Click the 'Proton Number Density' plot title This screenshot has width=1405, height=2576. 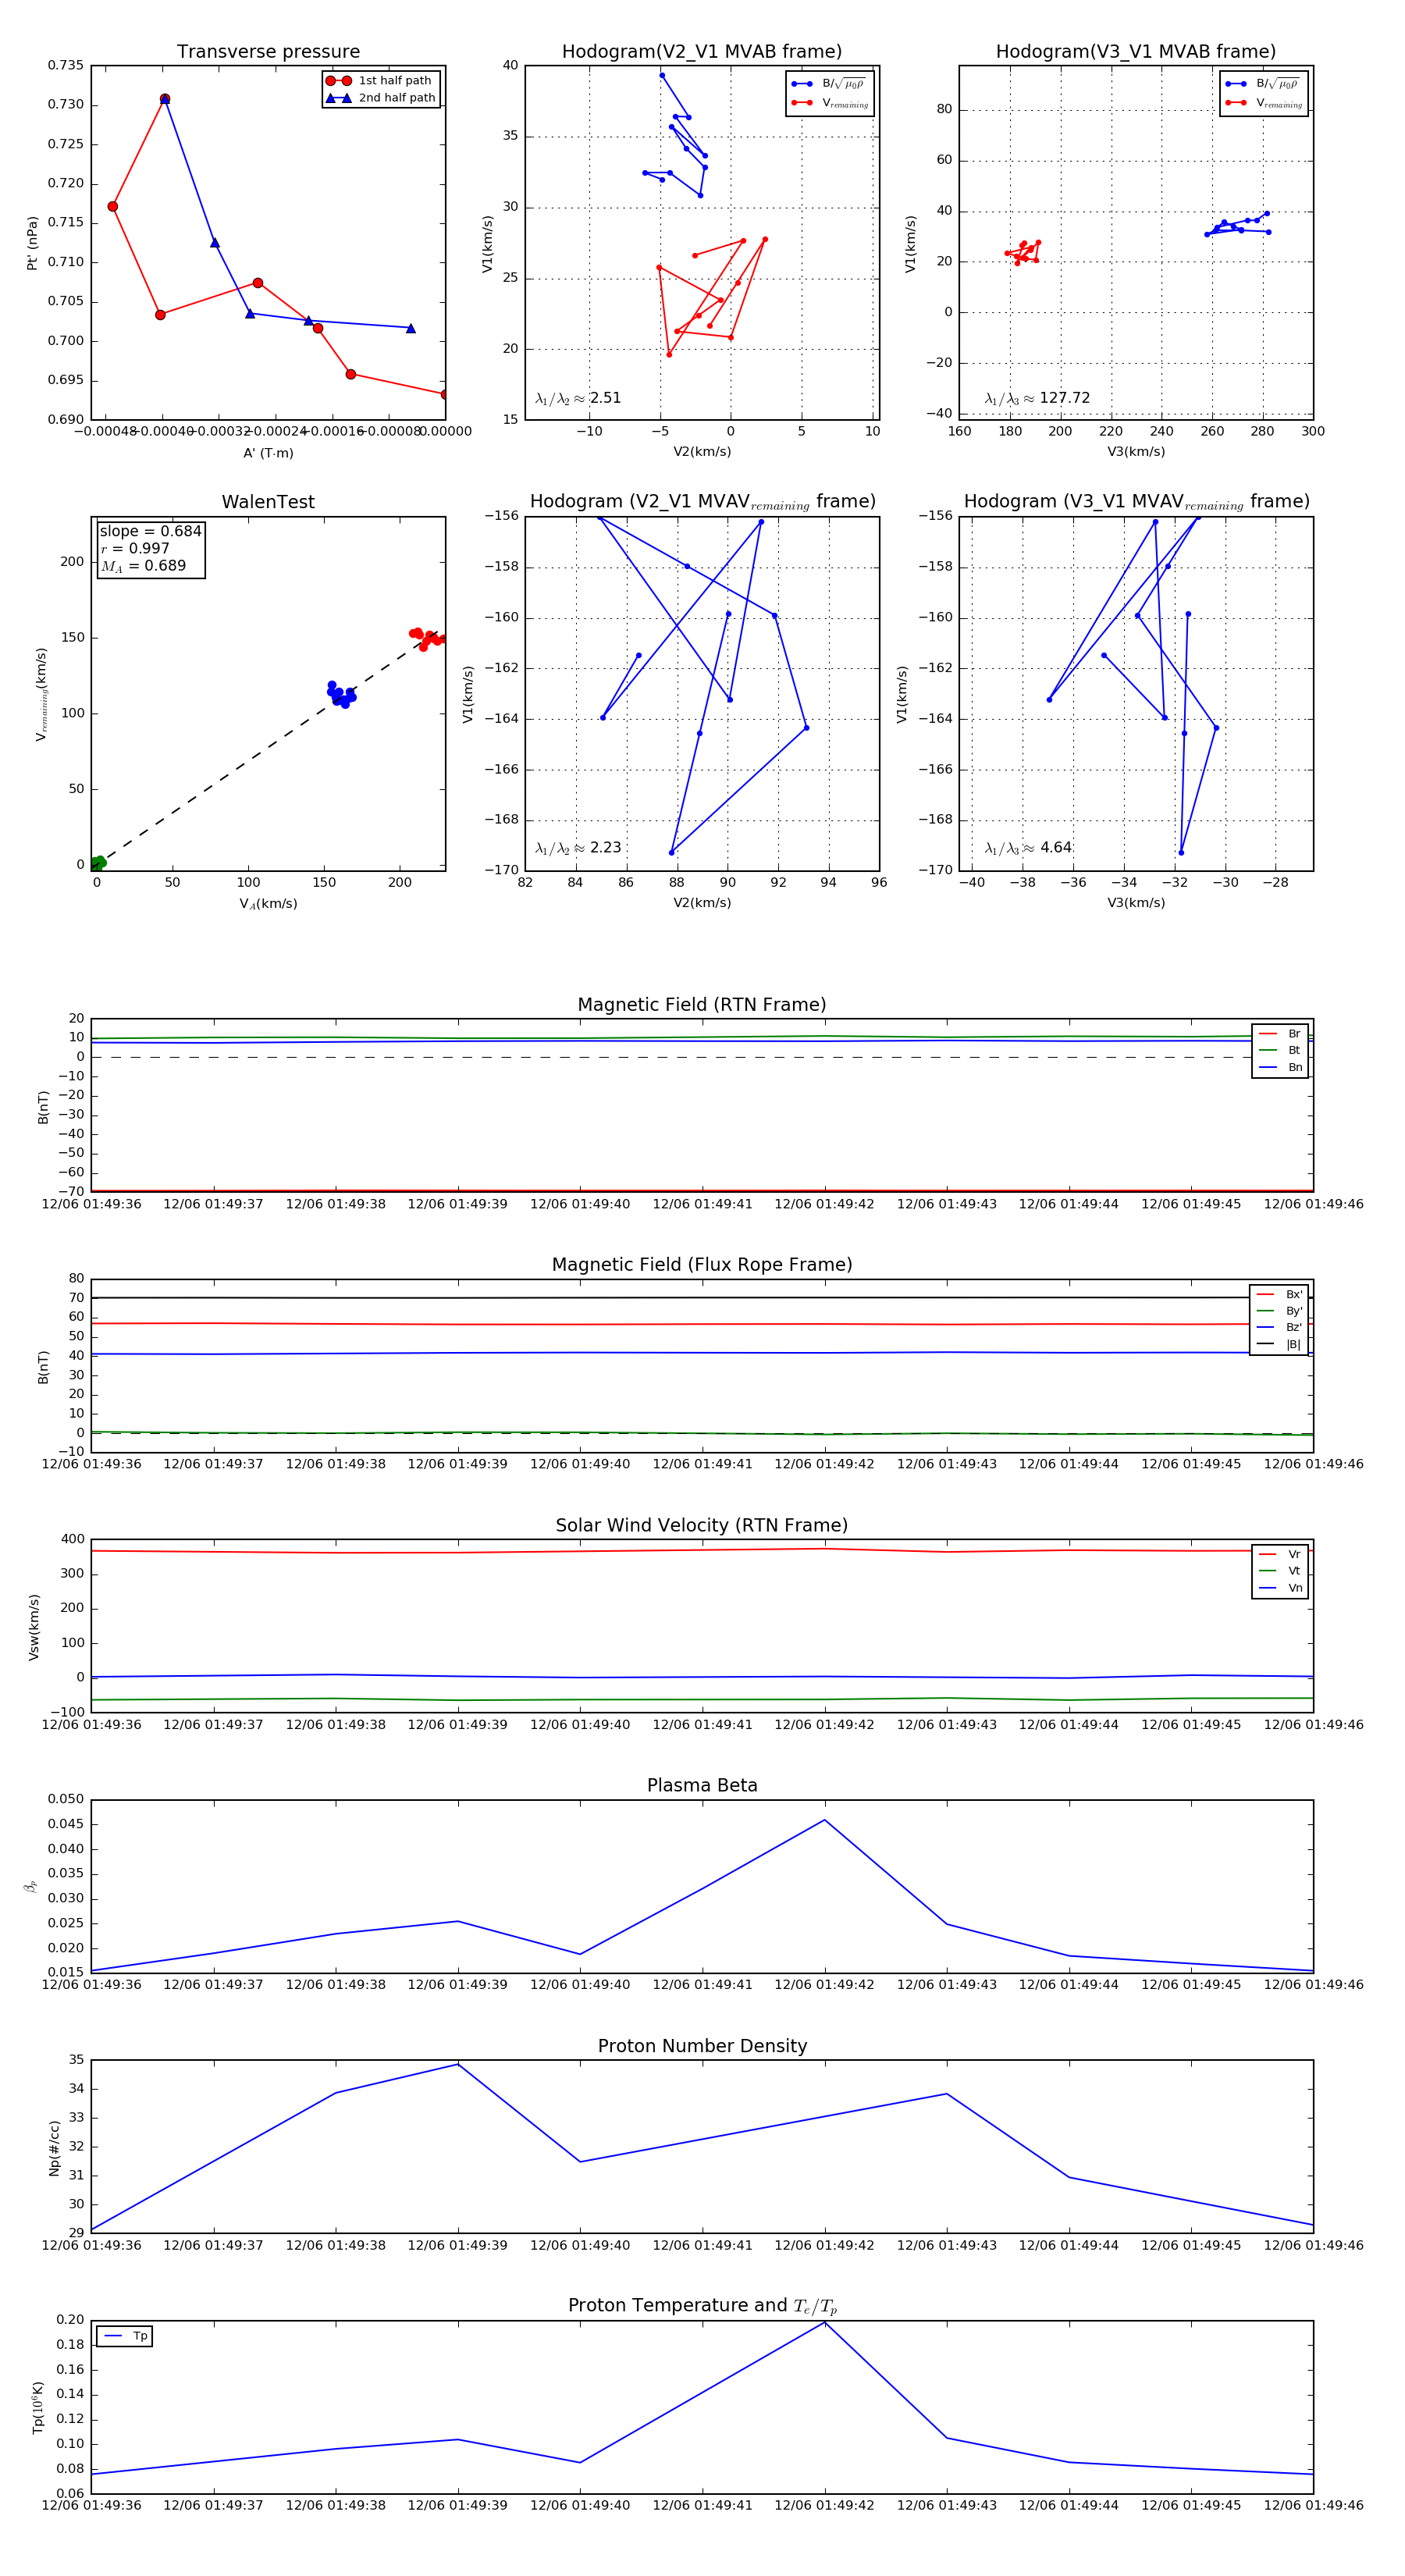tap(702, 2046)
